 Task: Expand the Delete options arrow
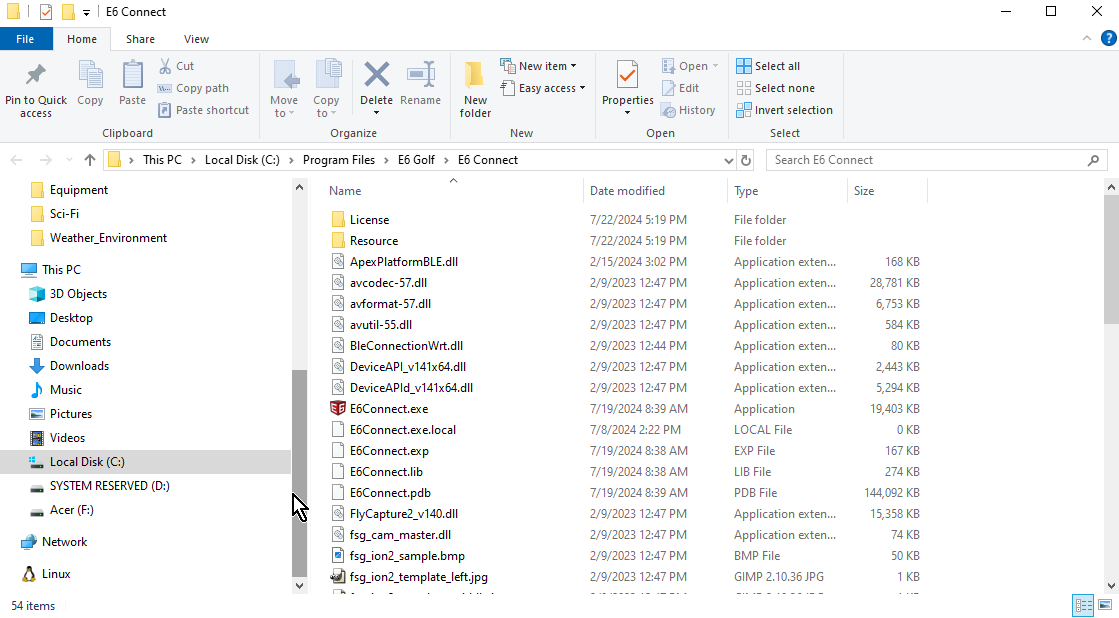[x=376, y=113]
